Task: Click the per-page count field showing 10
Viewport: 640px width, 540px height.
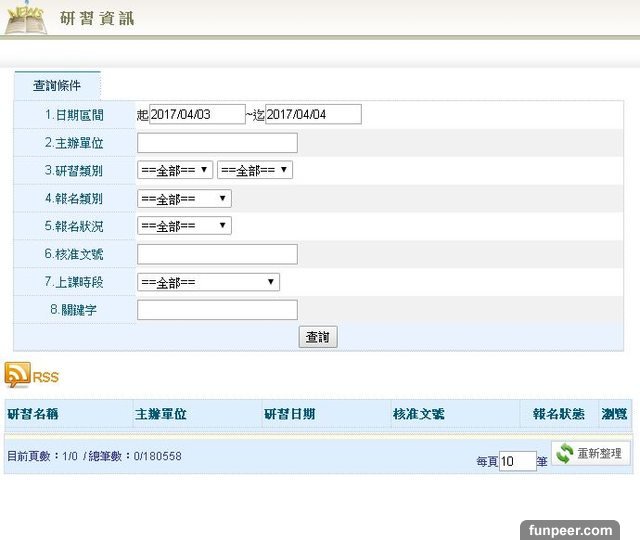Action: pos(517,461)
